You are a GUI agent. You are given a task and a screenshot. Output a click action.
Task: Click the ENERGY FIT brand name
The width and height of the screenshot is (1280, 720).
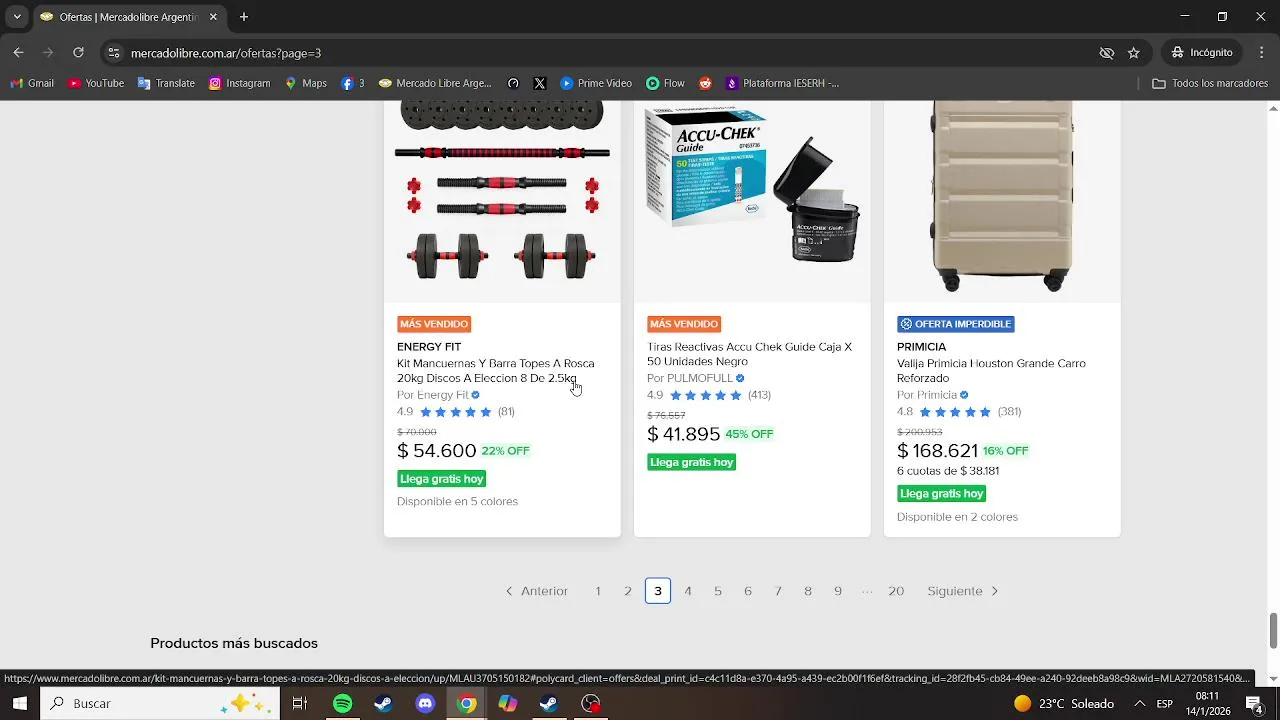pos(429,347)
